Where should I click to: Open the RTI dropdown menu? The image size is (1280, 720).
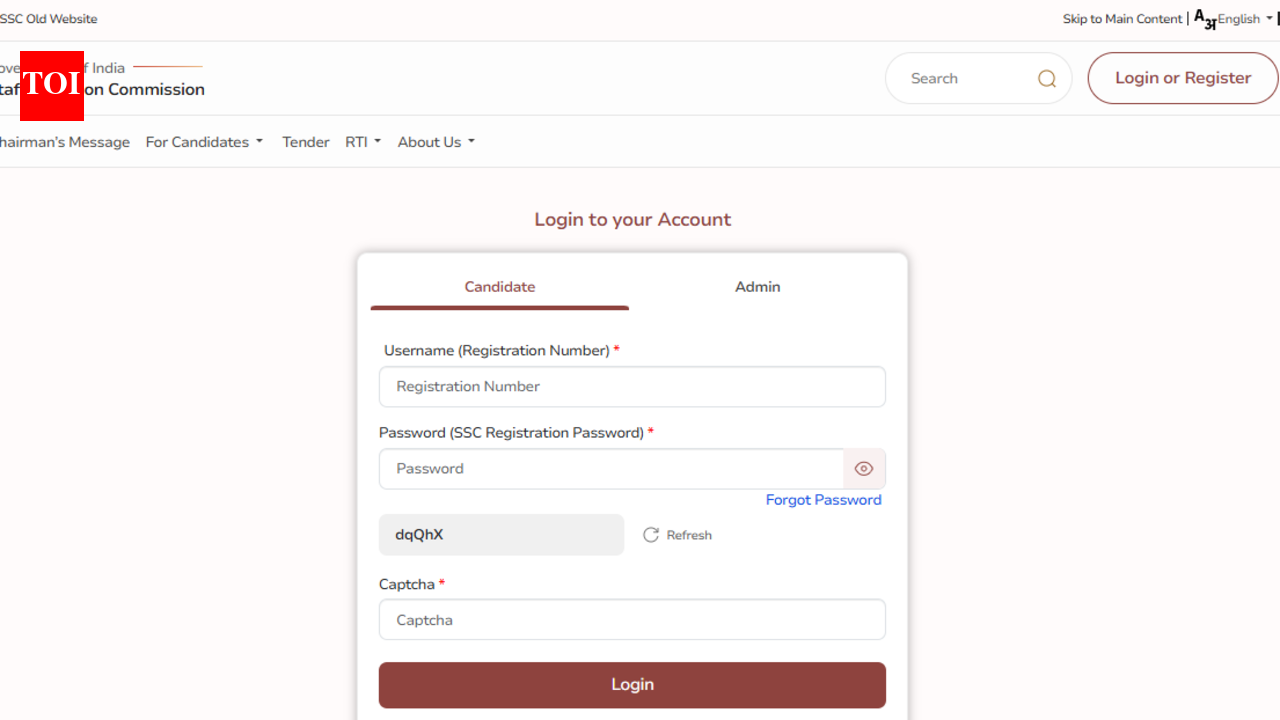363,142
